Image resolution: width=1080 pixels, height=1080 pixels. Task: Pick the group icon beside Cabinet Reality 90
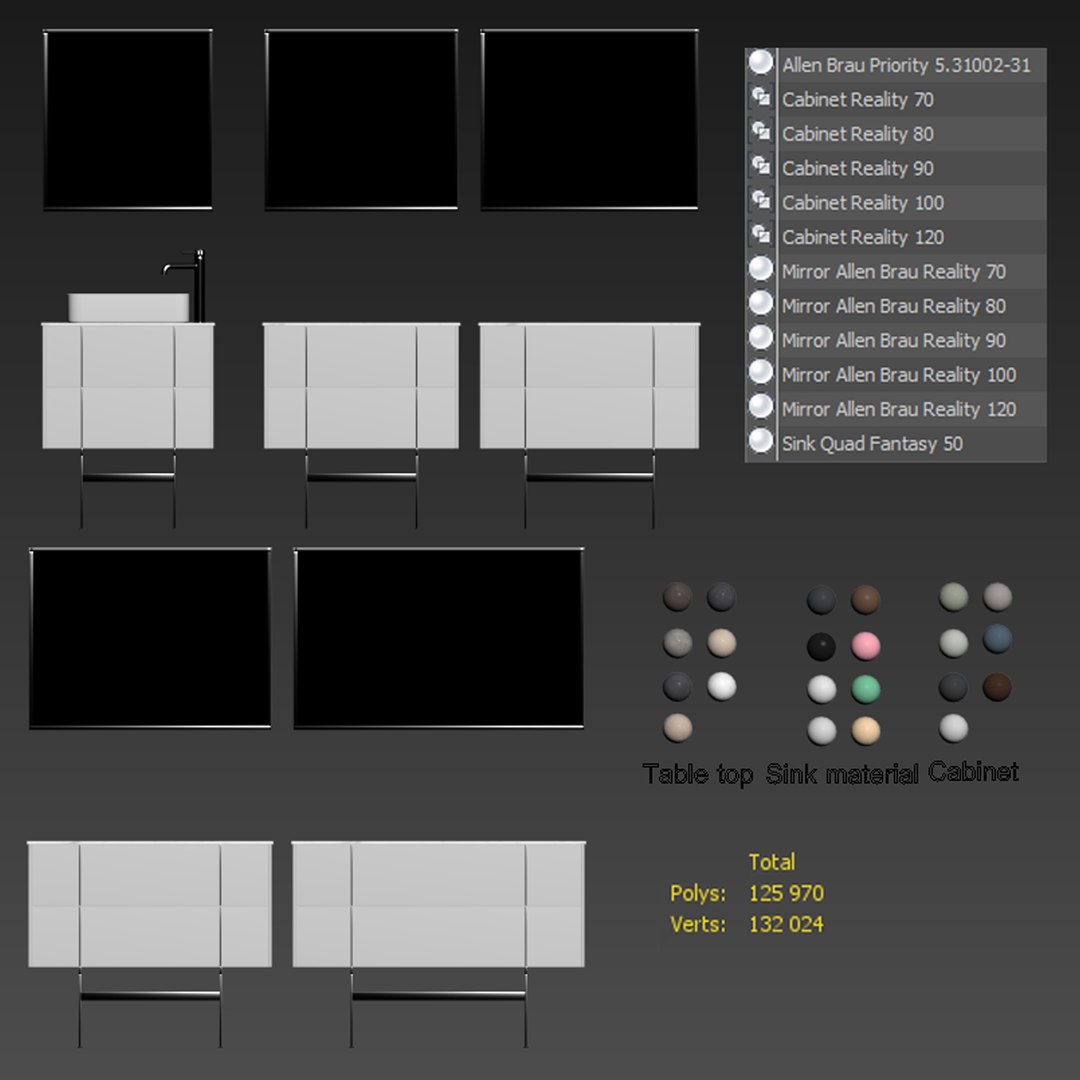click(761, 166)
